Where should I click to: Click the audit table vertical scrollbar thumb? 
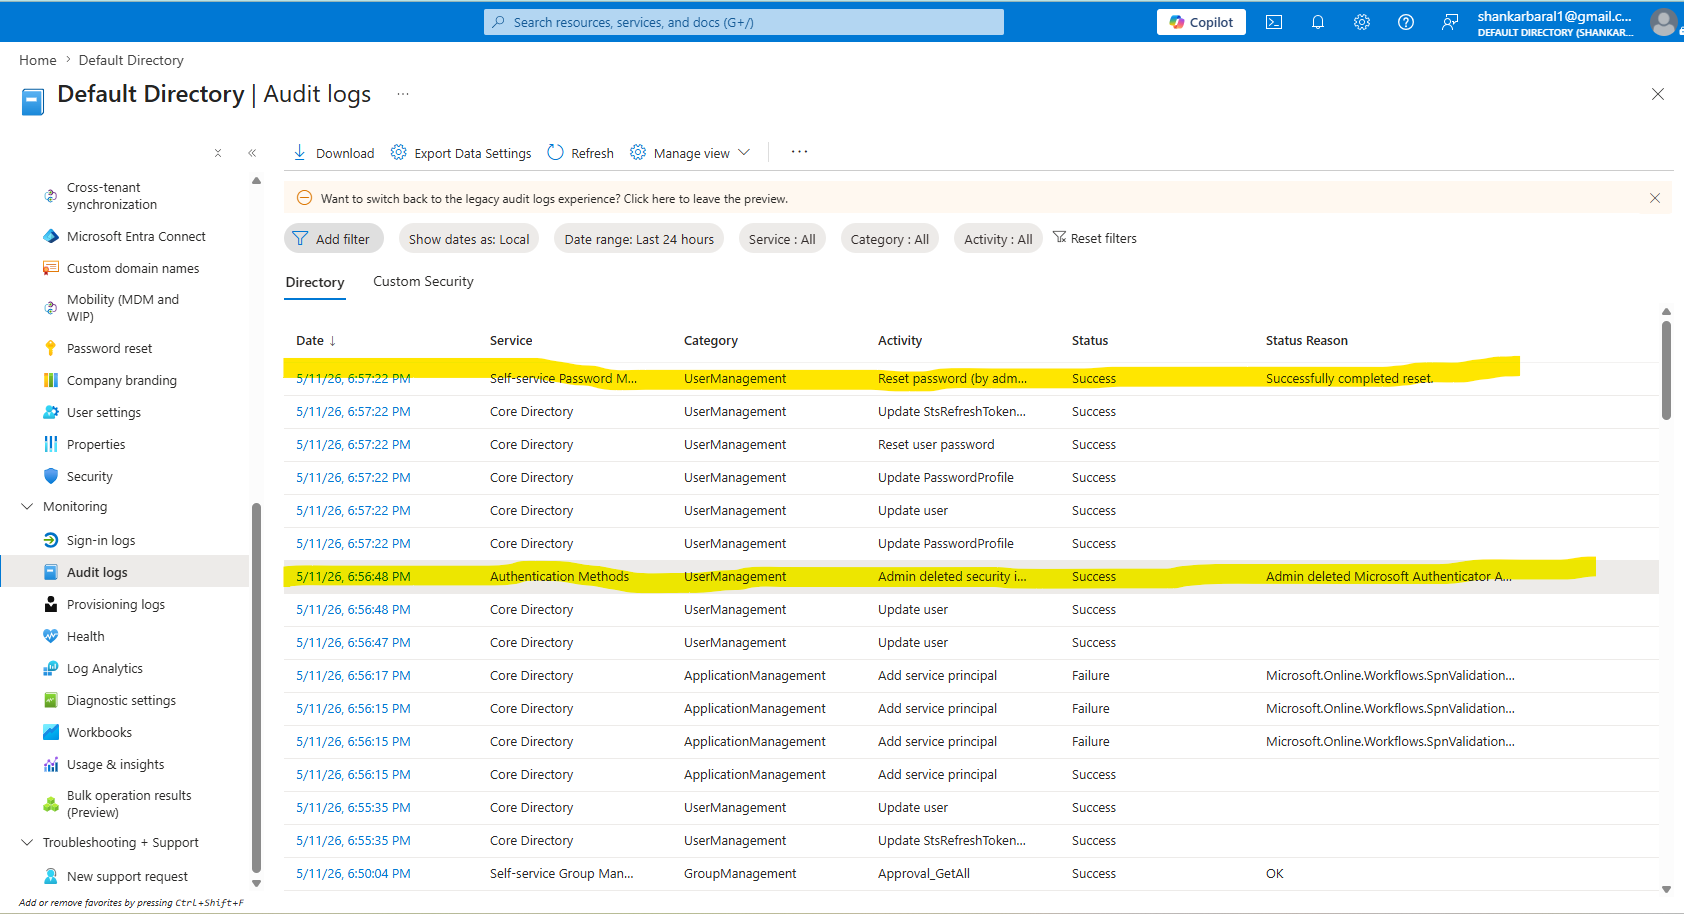point(1666,370)
